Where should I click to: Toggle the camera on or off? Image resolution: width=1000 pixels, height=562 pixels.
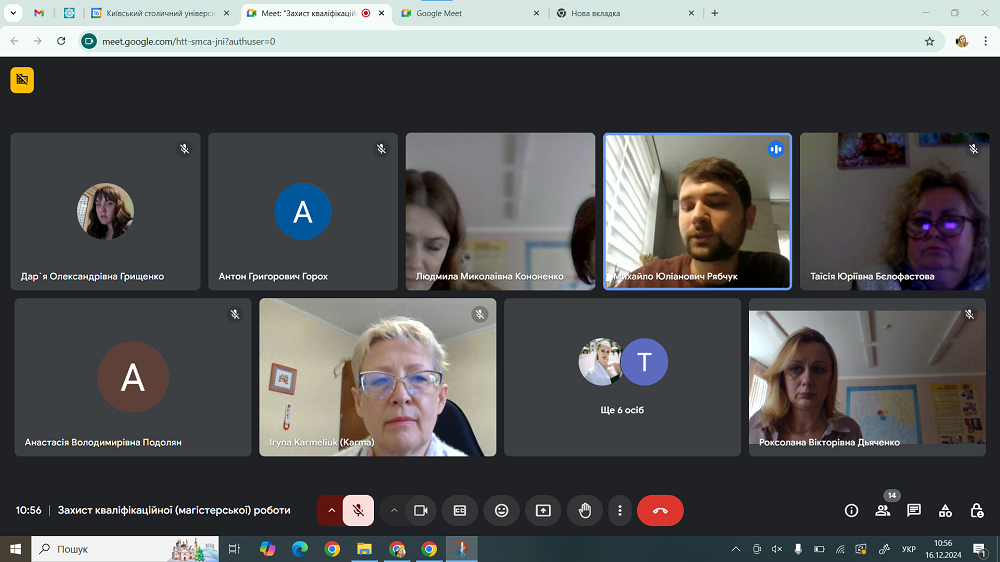click(421, 510)
